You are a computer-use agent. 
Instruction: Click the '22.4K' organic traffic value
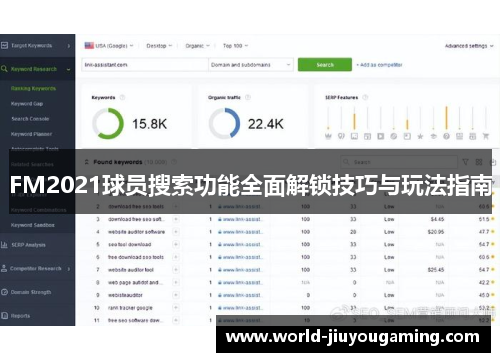pos(266,124)
